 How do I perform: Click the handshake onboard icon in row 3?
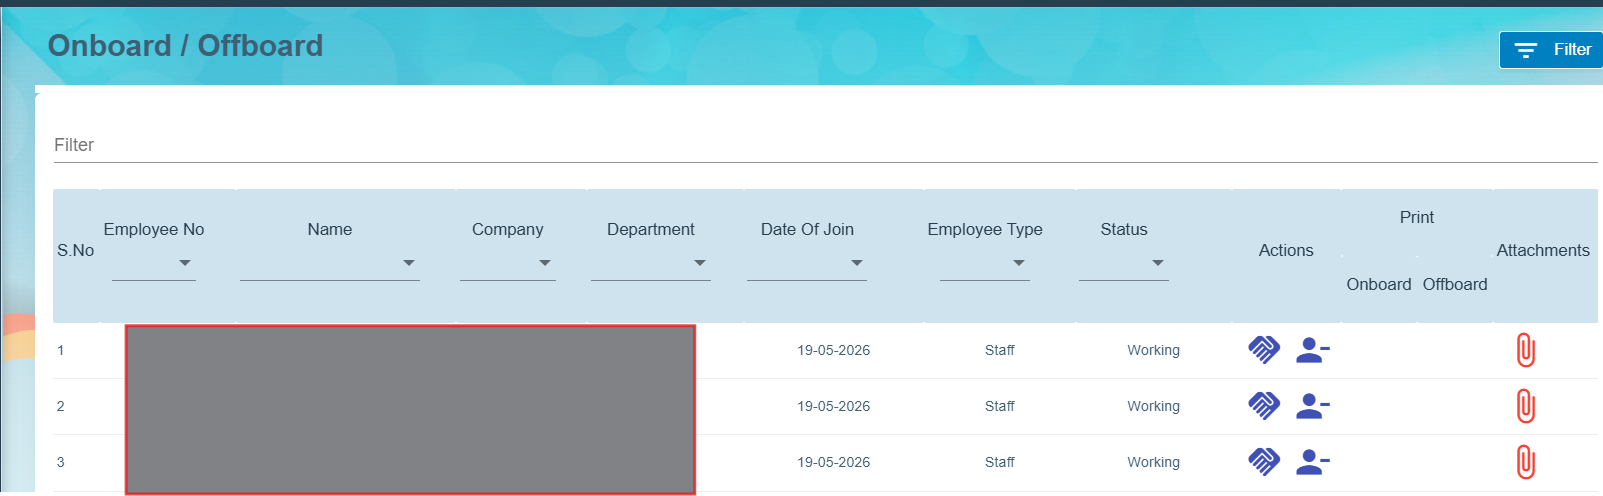coord(1264,462)
